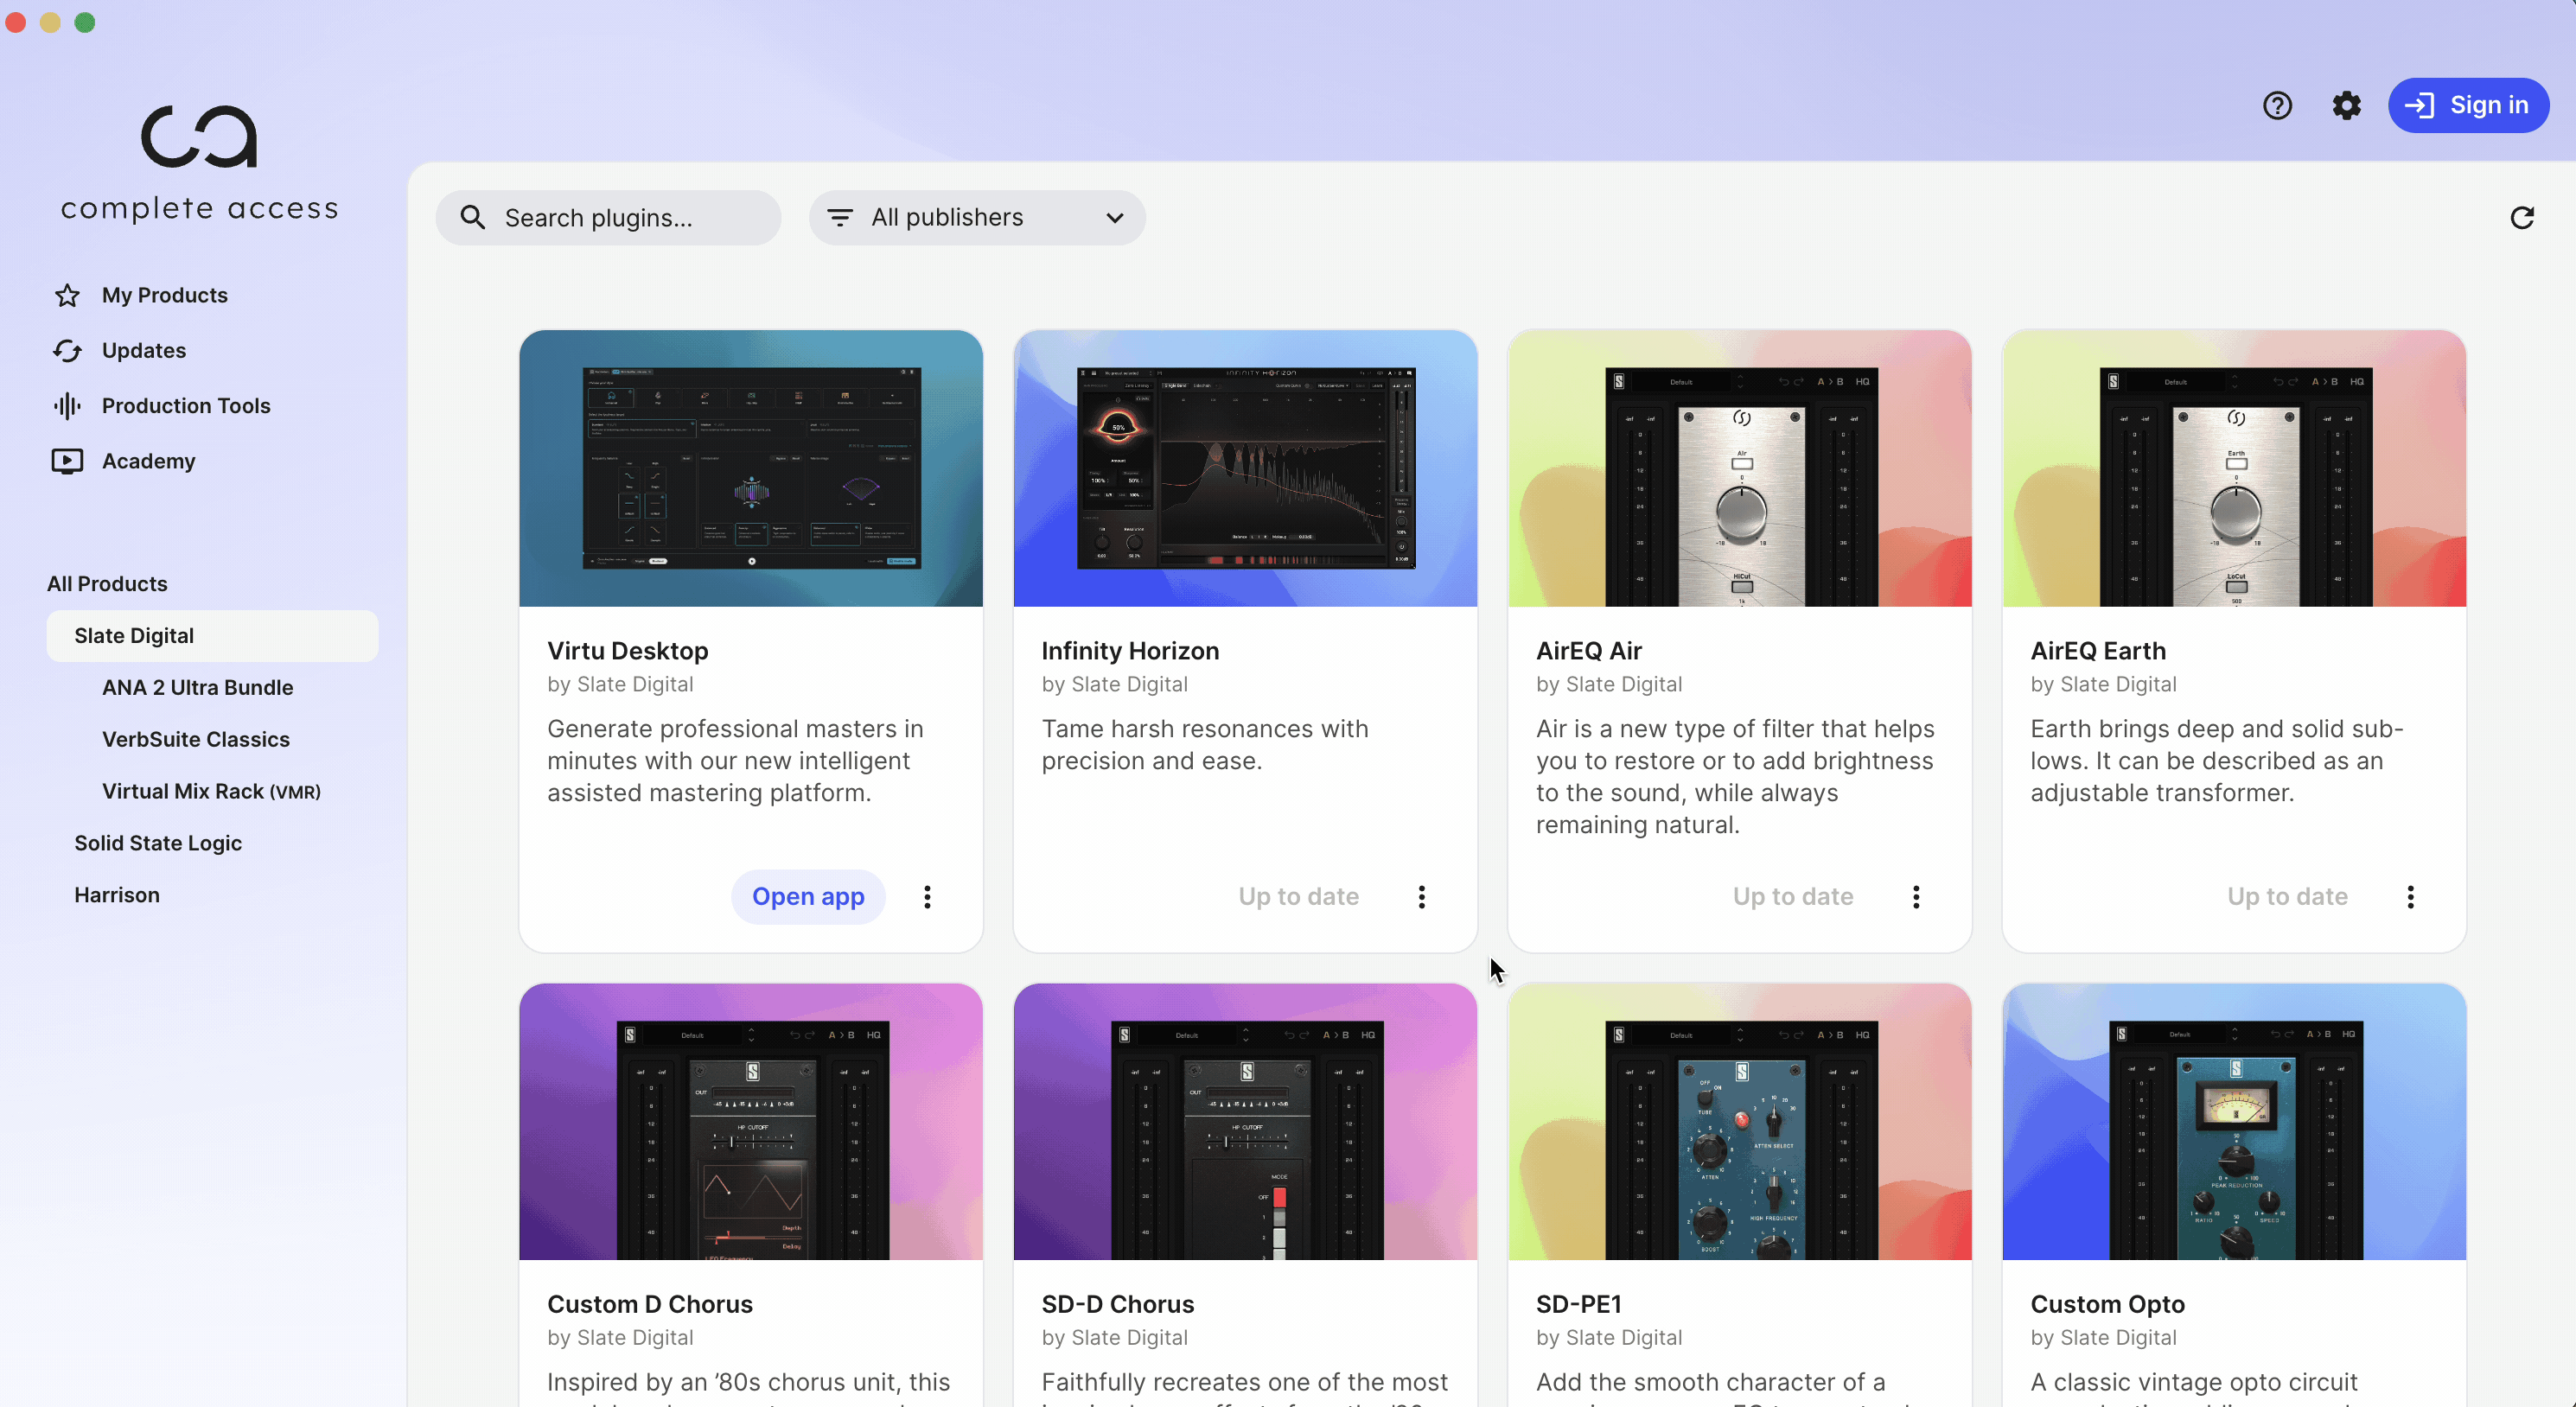2576x1407 pixels.
Task: Click Up to date on AirEQ Earth
Action: pos(2287,896)
